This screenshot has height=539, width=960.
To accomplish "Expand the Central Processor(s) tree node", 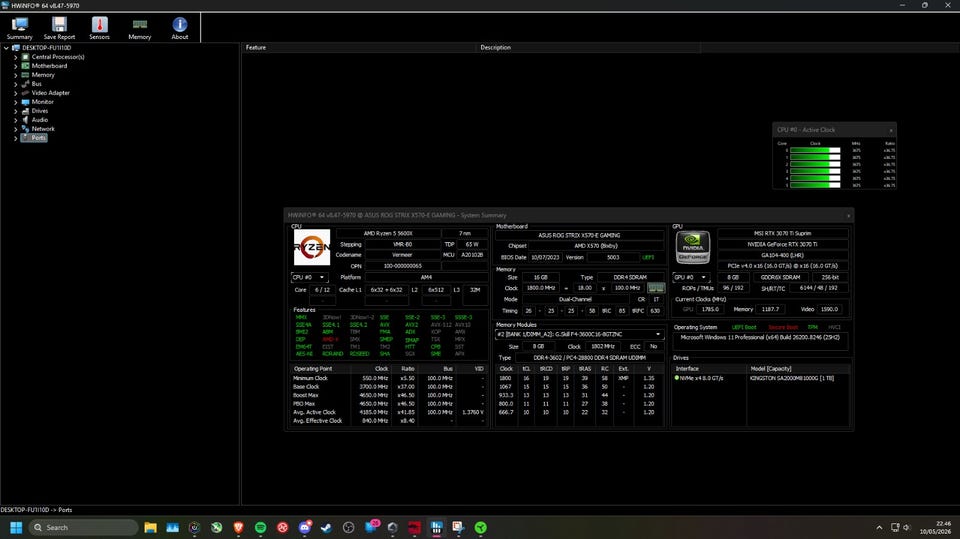I will click(15, 57).
